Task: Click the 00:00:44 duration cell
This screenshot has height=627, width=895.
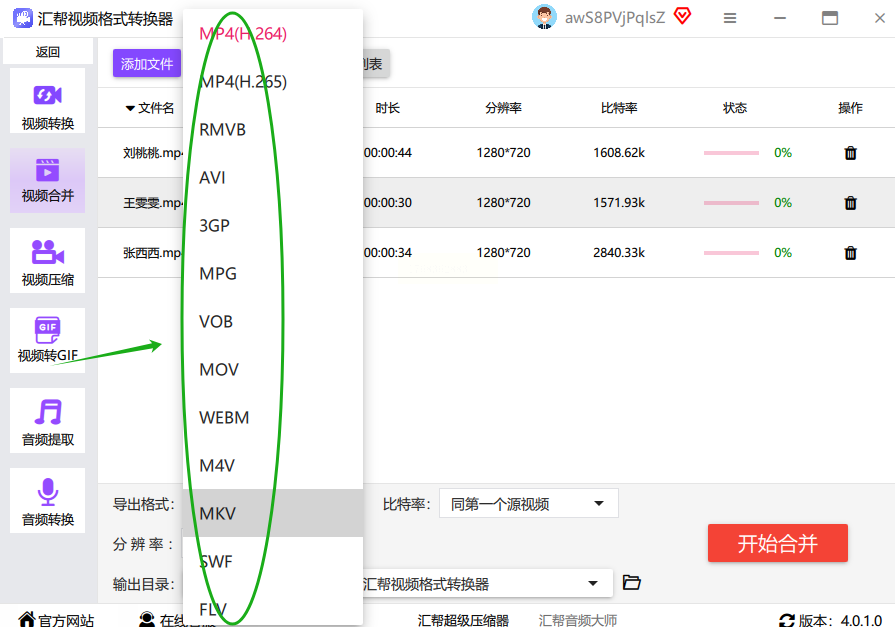Action: click(x=388, y=152)
